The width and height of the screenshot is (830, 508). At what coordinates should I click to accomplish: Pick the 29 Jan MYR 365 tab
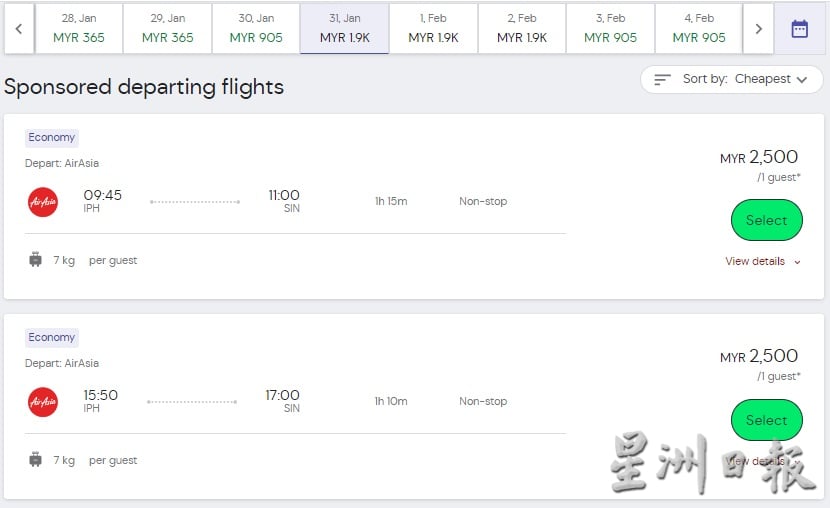[167, 29]
